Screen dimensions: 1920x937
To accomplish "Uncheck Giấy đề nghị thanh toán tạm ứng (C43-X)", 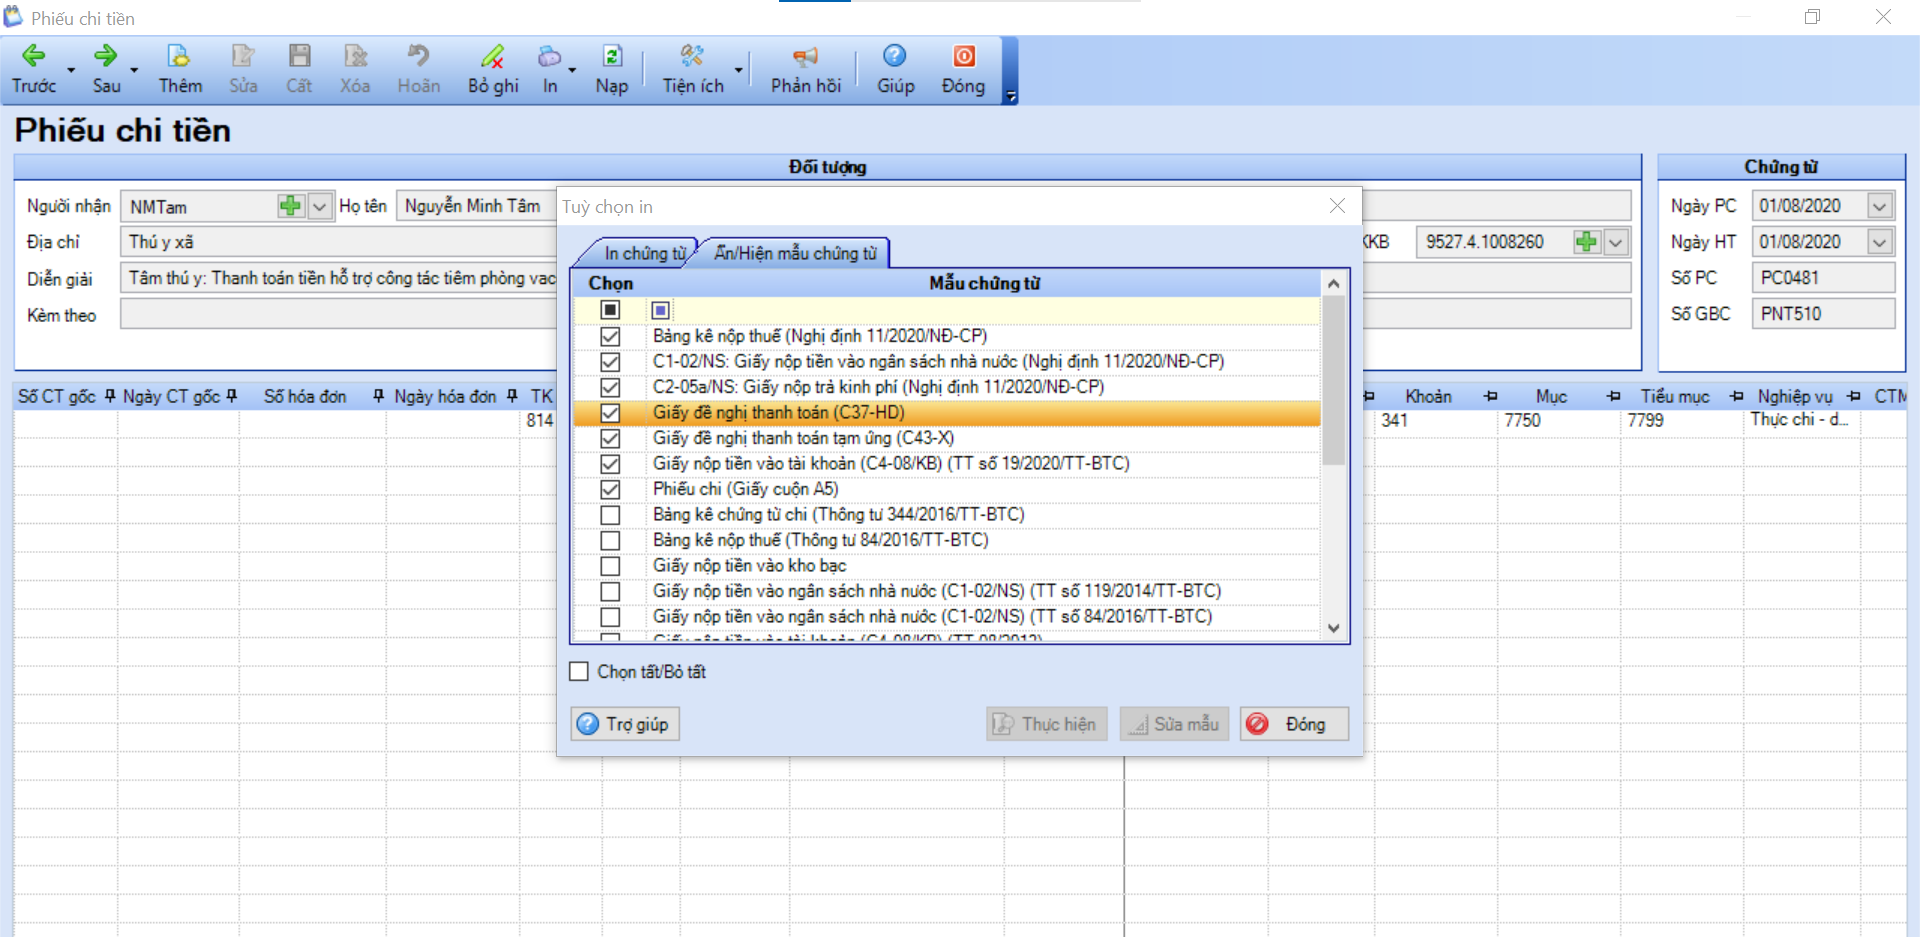I will tap(610, 439).
